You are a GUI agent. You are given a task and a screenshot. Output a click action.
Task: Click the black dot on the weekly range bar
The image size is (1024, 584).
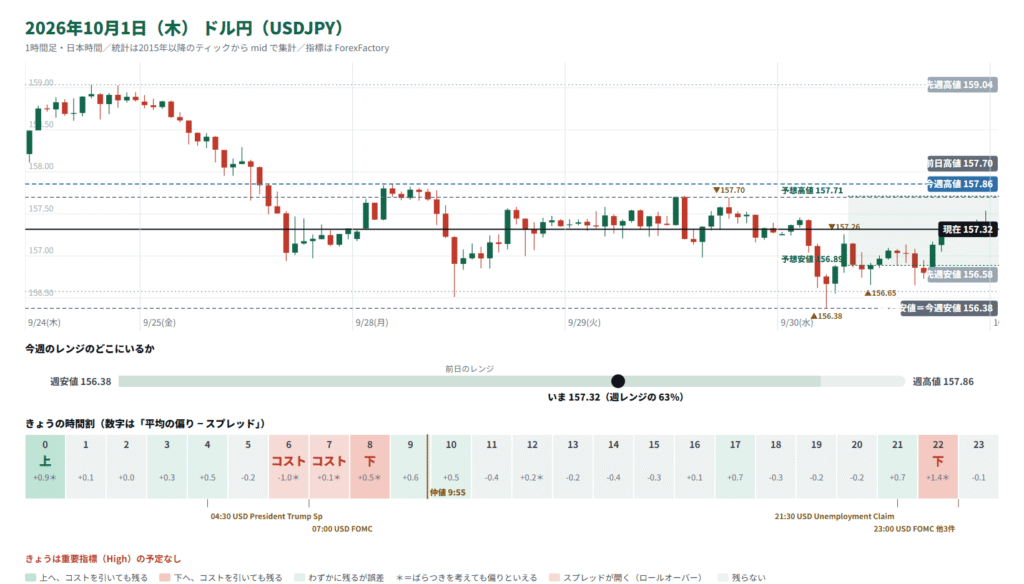[x=618, y=381]
